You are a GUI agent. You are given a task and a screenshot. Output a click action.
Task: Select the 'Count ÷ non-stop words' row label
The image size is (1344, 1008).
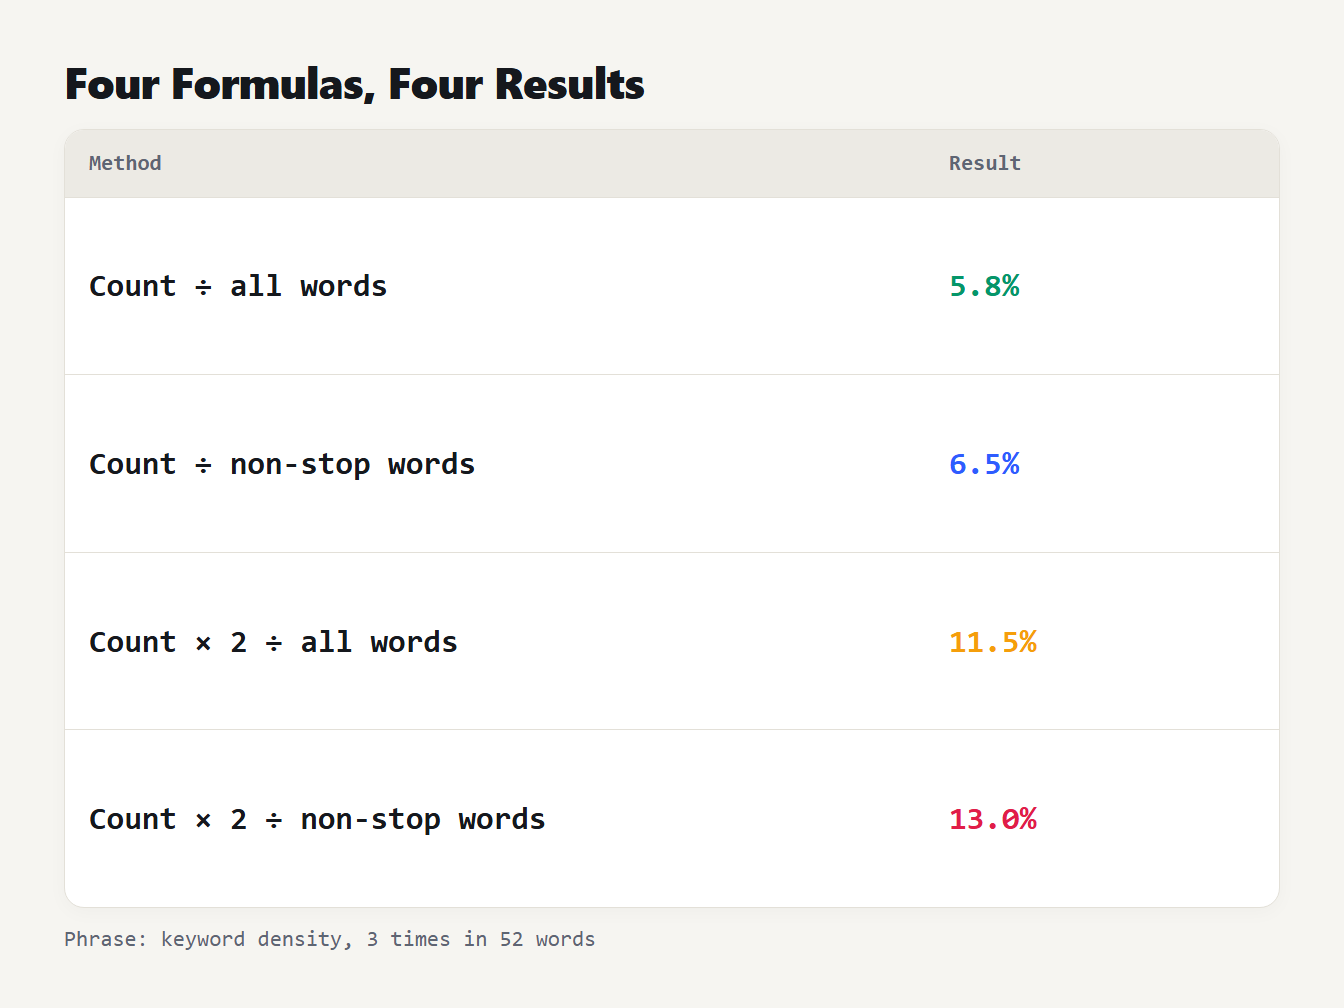click(x=282, y=464)
